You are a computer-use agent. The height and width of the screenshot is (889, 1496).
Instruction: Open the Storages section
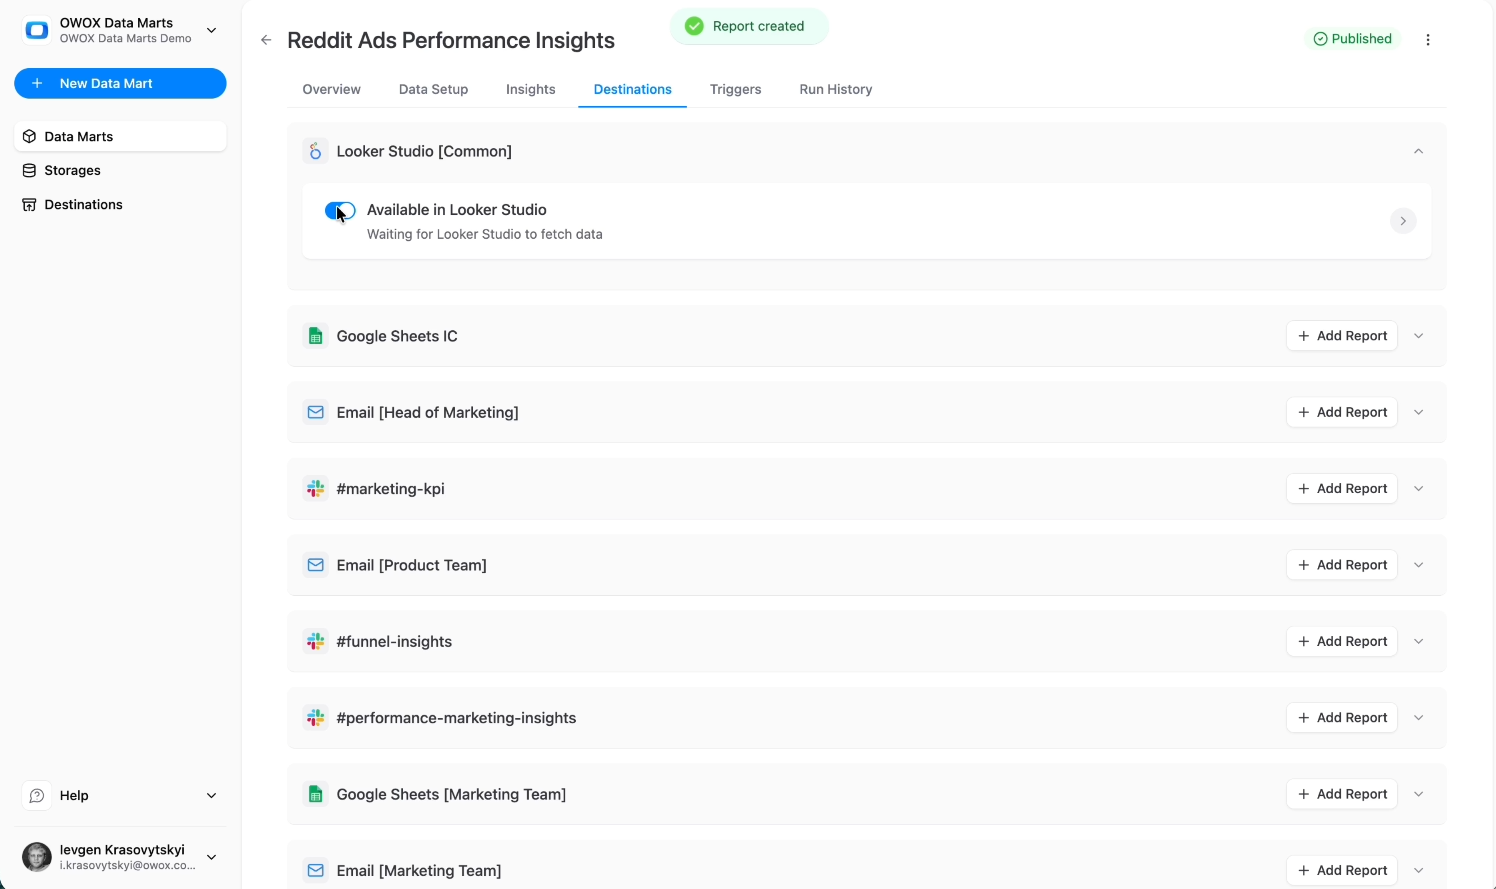[72, 170]
